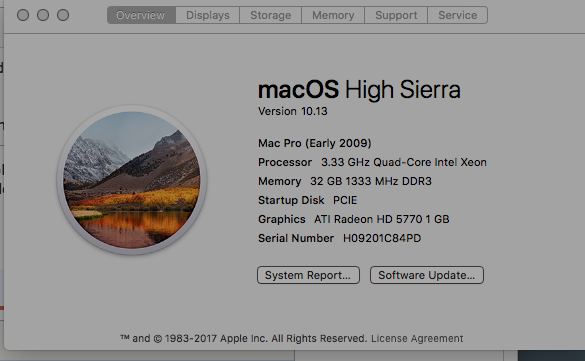Click the processor value 3.33 GHz Quad-Core
Screen dimensions: 585x361
tap(404, 162)
